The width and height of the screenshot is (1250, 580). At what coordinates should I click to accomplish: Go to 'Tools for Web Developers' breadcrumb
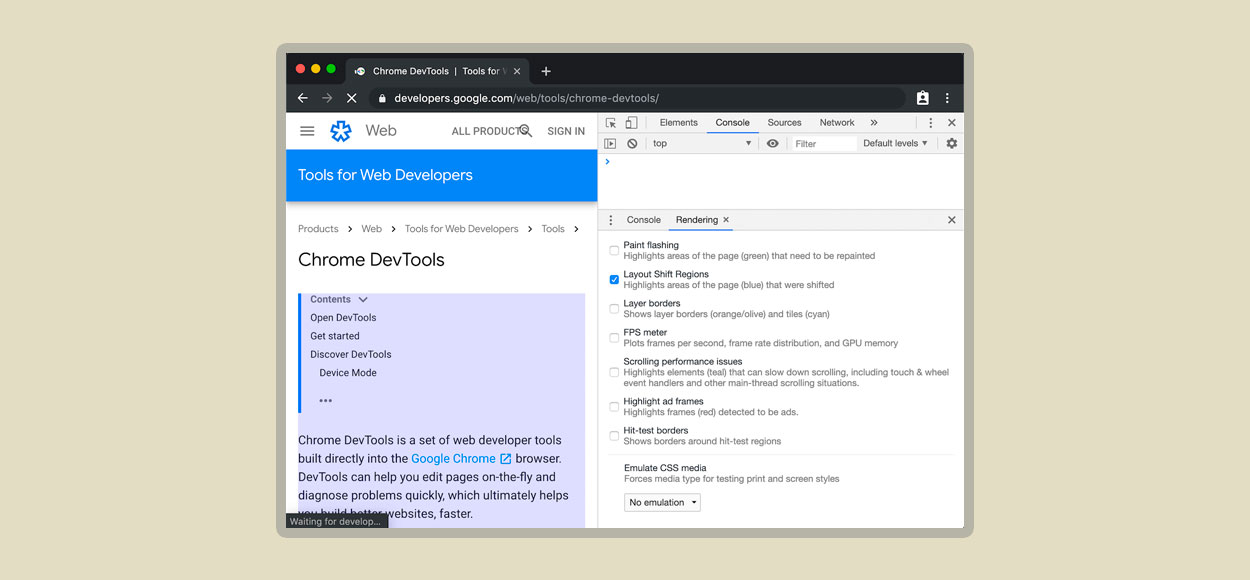point(461,229)
